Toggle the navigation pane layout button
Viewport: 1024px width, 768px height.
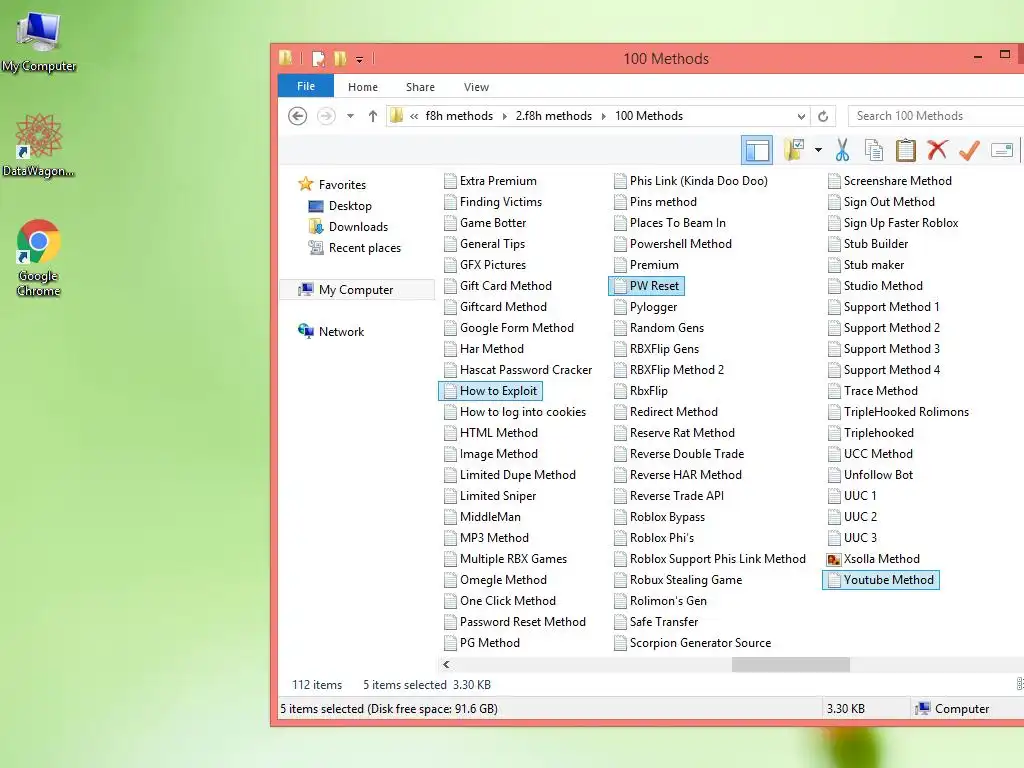point(757,150)
